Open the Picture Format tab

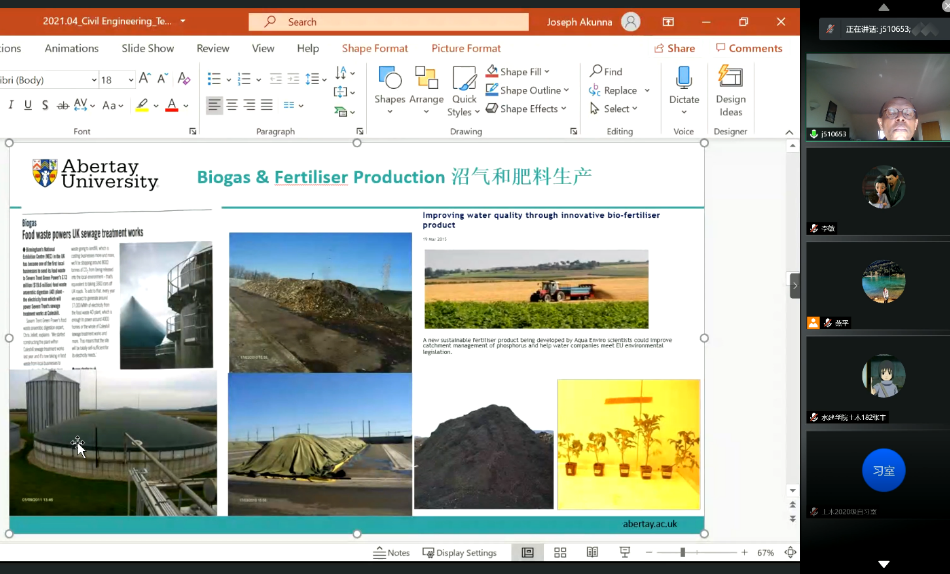coord(466,48)
